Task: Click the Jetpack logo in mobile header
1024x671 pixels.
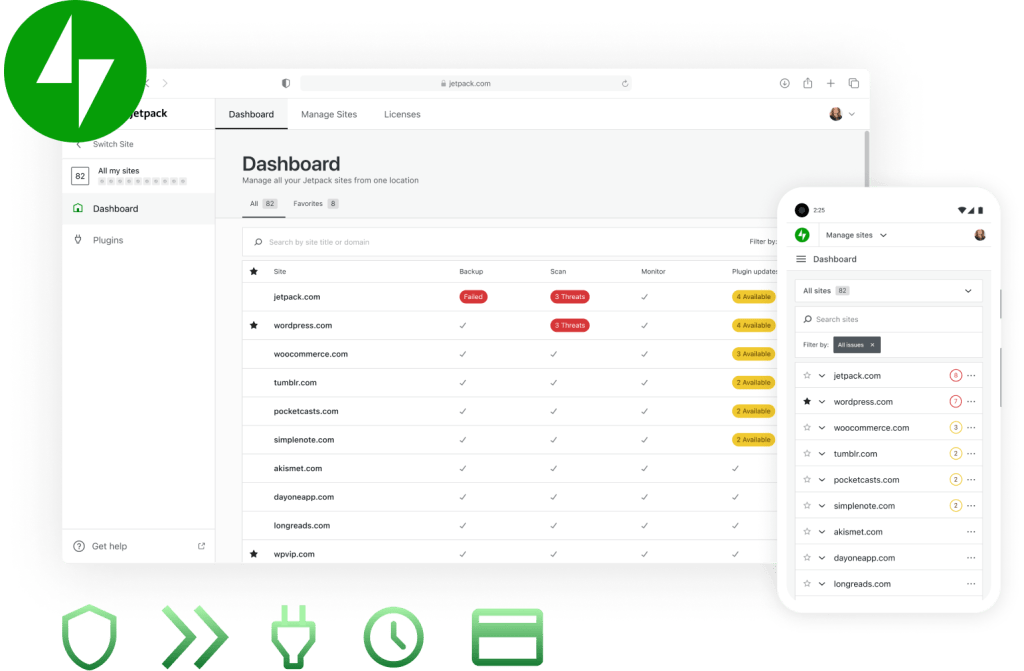Action: tap(802, 235)
